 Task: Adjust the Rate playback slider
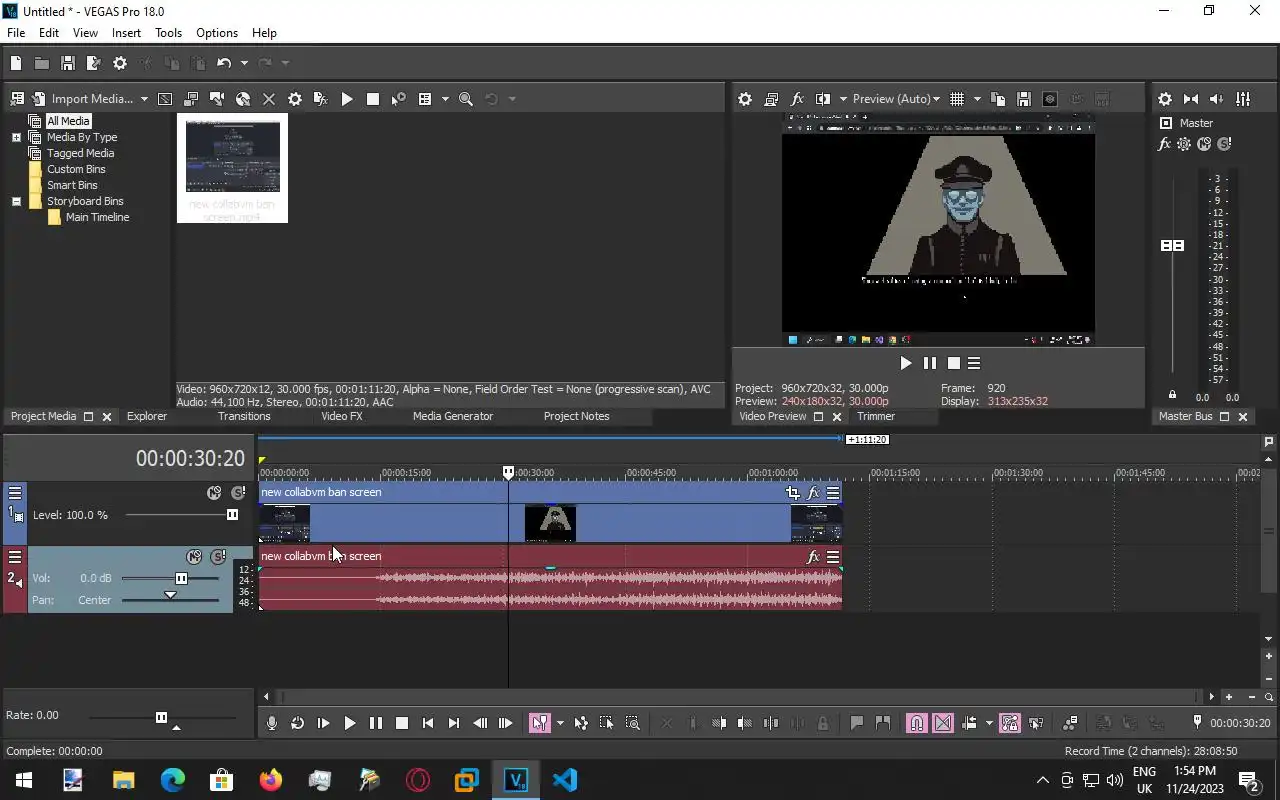coord(161,717)
